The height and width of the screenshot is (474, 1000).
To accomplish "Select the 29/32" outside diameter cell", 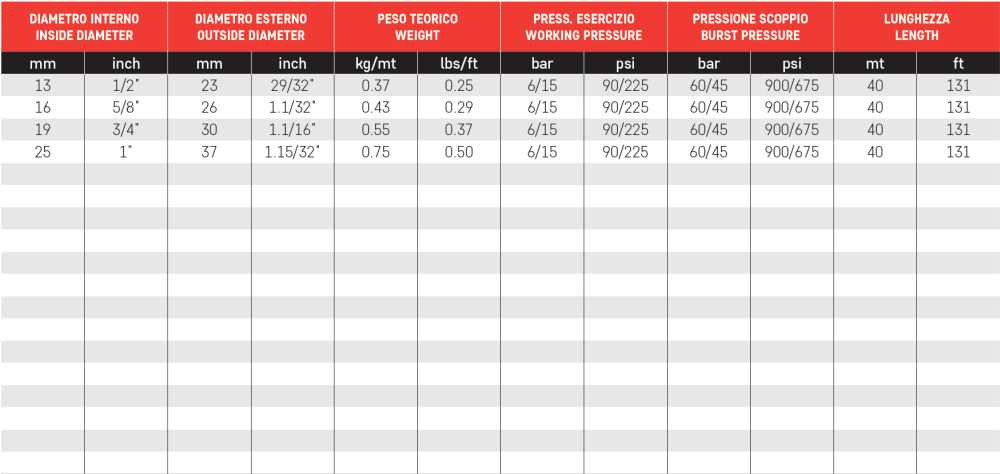I will coord(292,85).
